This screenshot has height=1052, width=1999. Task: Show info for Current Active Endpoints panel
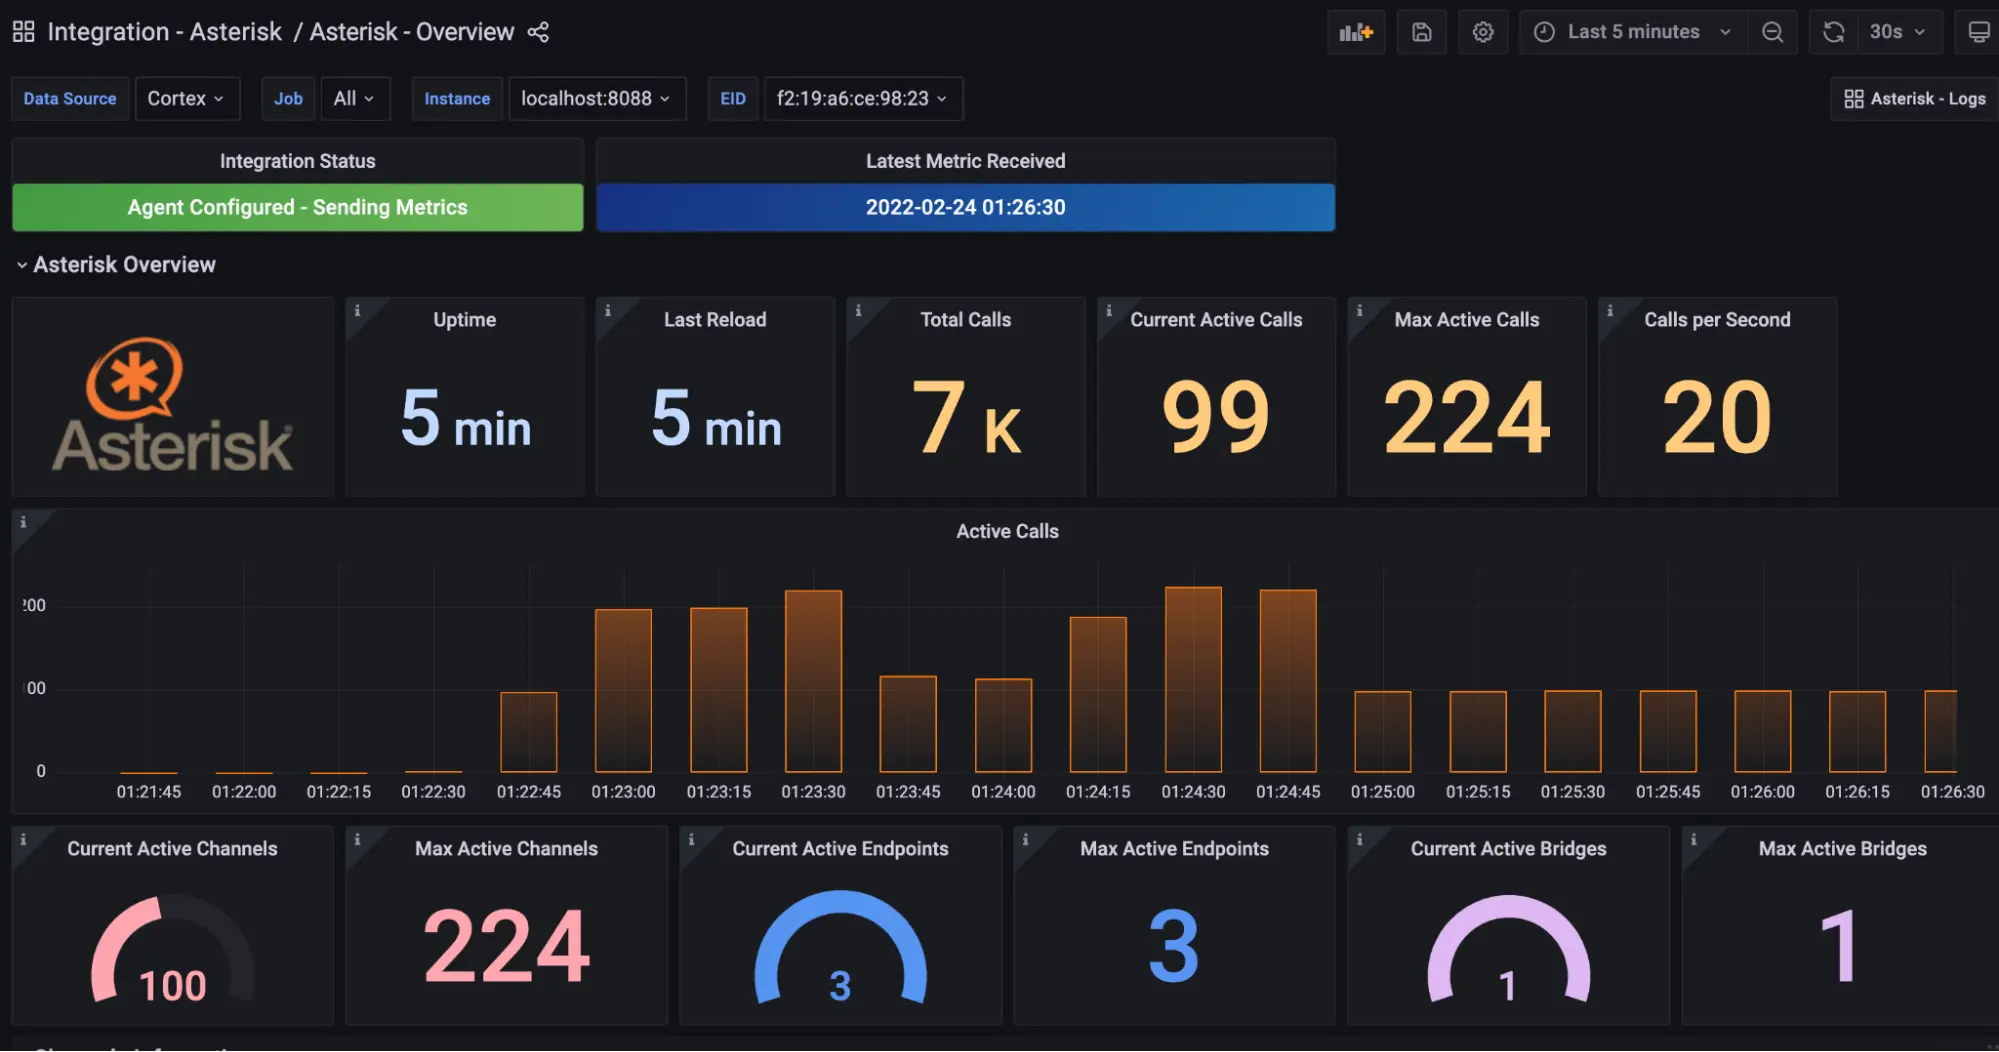click(x=691, y=839)
